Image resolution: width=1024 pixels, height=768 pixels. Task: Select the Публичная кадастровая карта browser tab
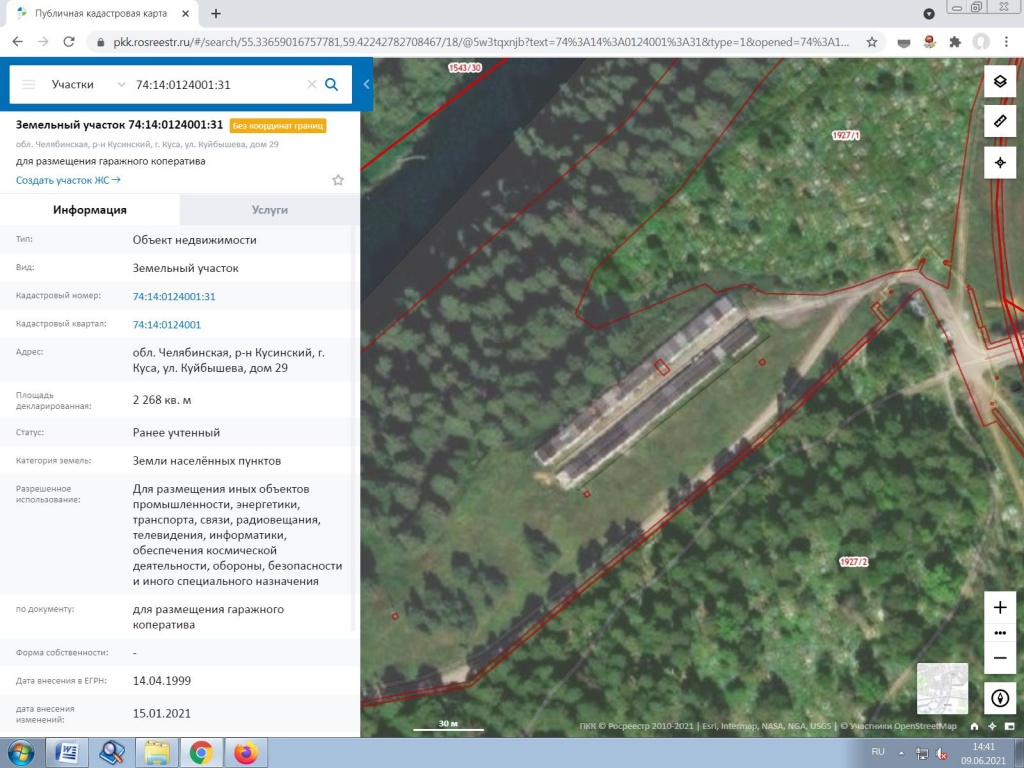(101, 13)
